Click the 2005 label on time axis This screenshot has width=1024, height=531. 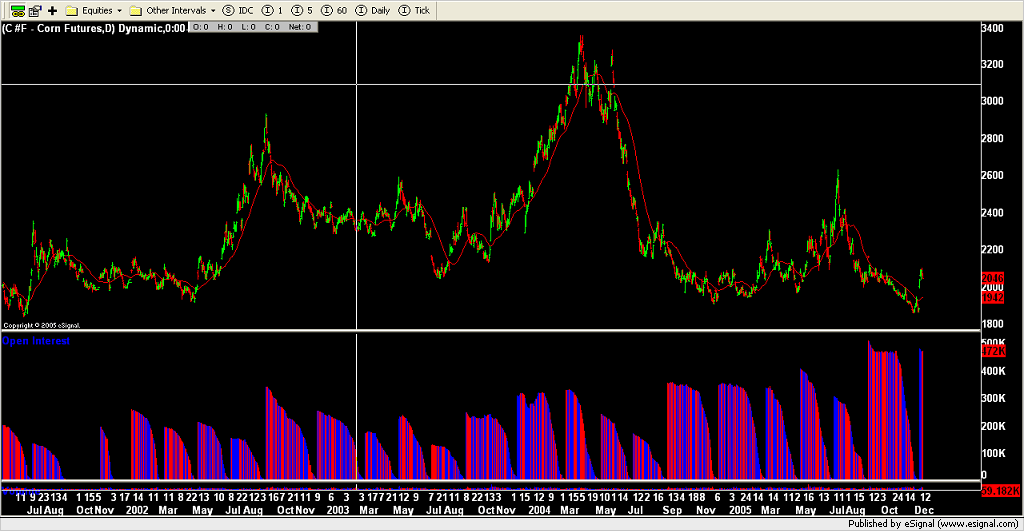(x=740, y=510)
